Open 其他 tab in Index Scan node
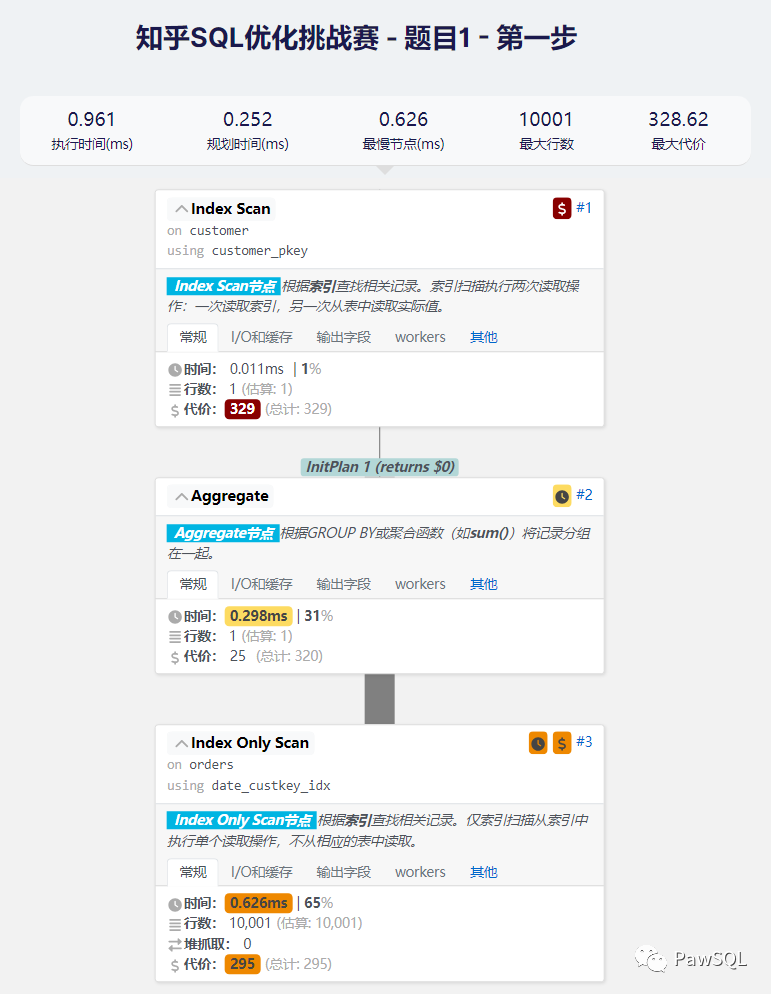The width and height of the screenshot is (771, 994). pos(484,337)
